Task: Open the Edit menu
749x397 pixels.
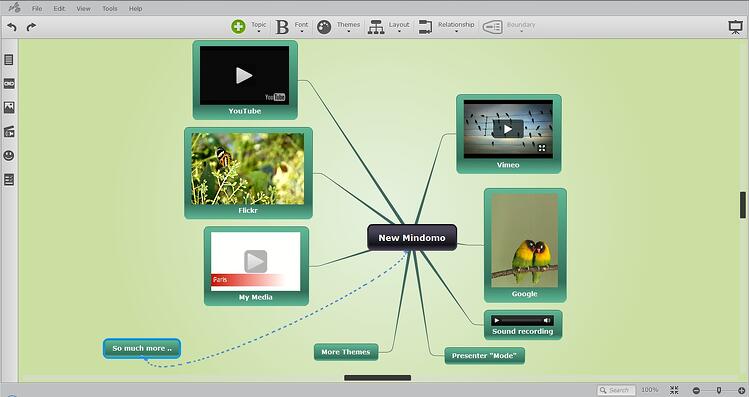Action: [59, 9]
